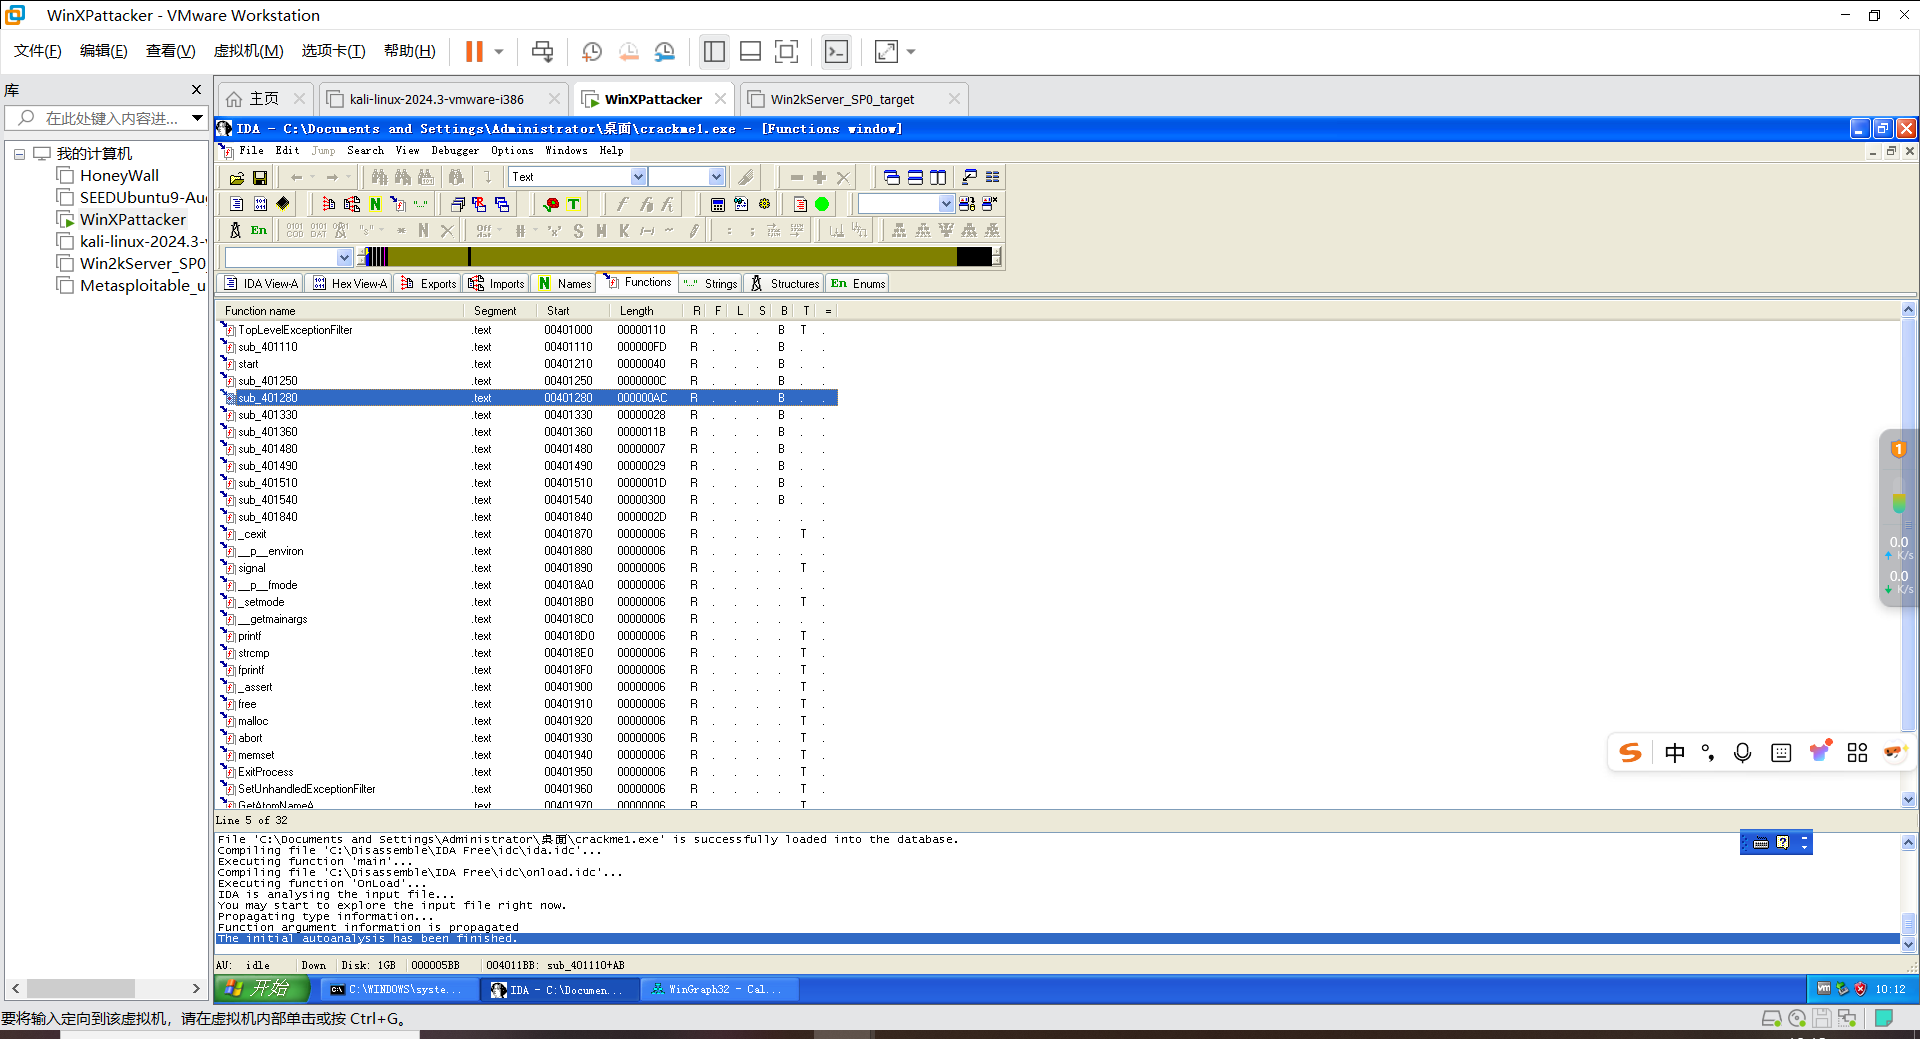The width and height of the screenshot is (1920, 1039).
Task: Click the red shield security tray icon
Action: tap(1861, 989)
